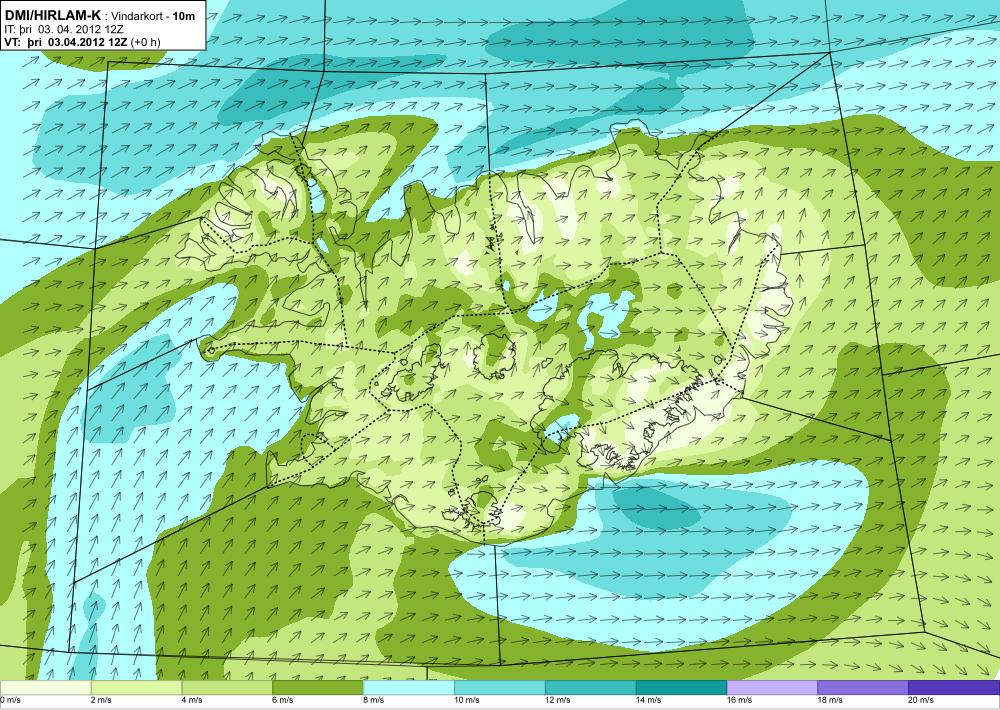Click the "4 m/s" legend label
Viewport: 1000px width, 710px height.
(192, 700)
